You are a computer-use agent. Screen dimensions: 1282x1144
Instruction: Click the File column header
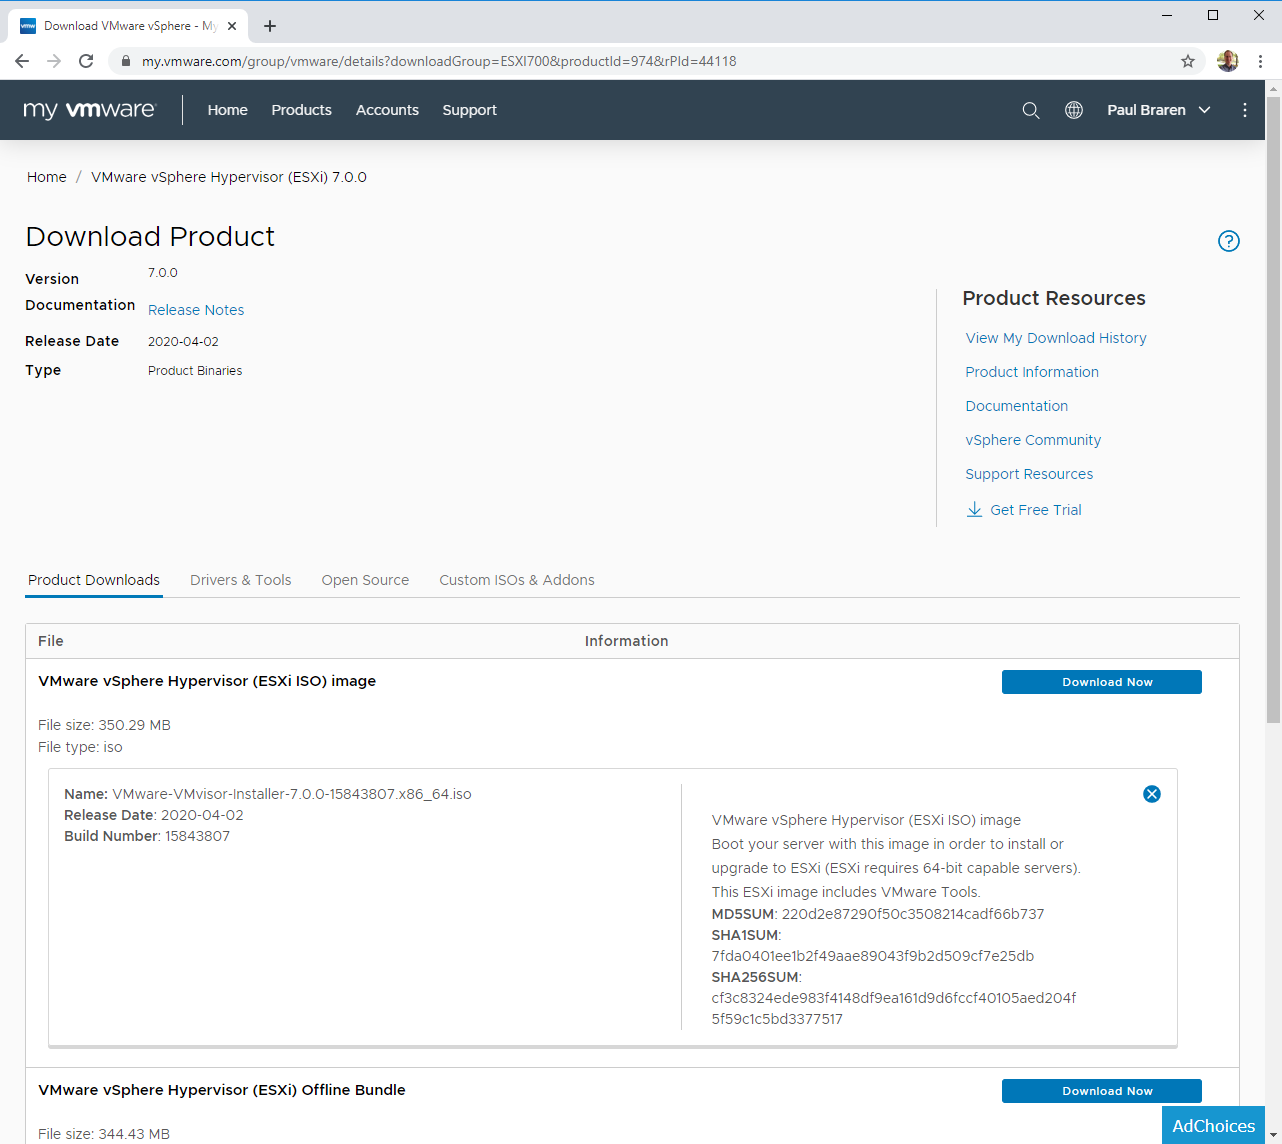click(x=51, y=641)
